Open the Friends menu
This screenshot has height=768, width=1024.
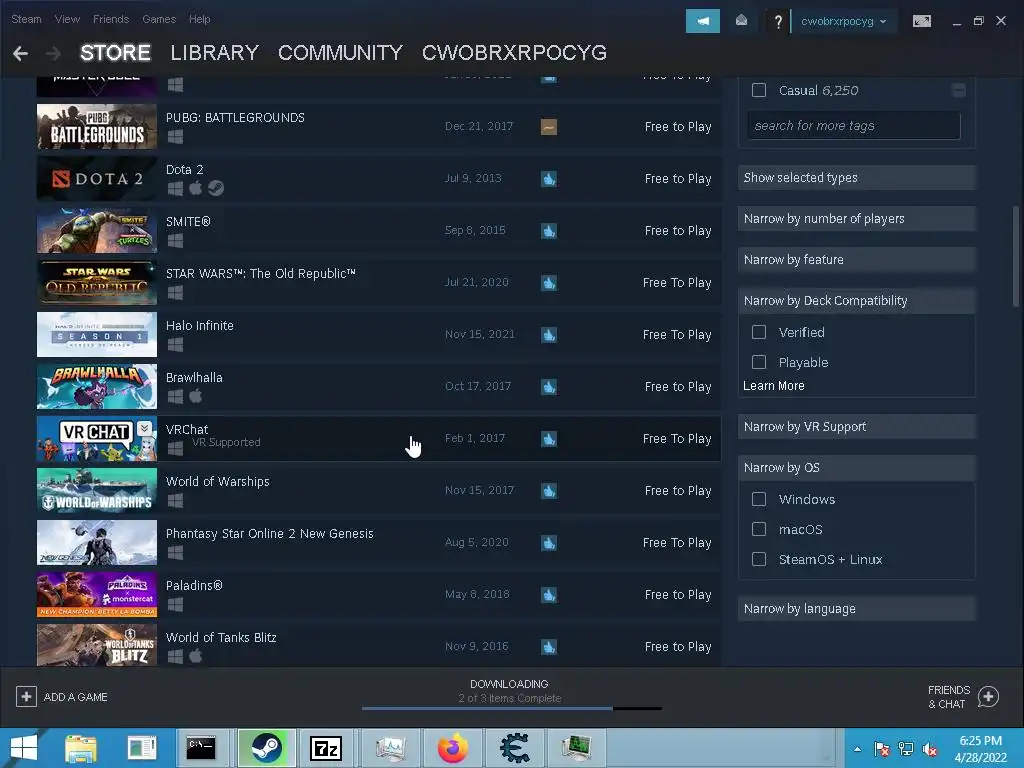click(x=111, y=19)
